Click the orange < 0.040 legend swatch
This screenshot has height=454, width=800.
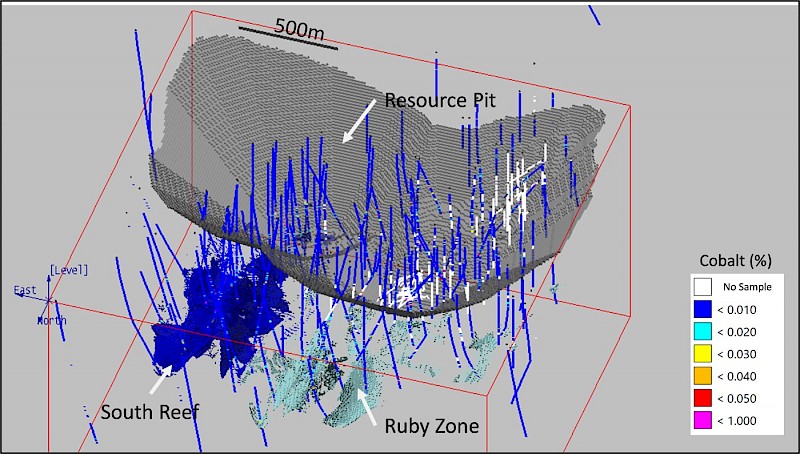coord(703,376)
